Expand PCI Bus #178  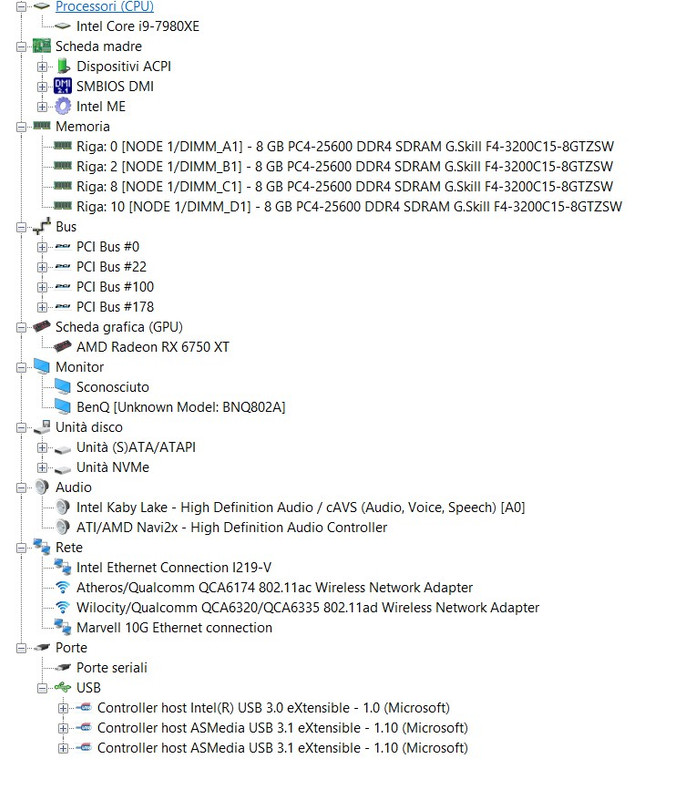(42, 307)
